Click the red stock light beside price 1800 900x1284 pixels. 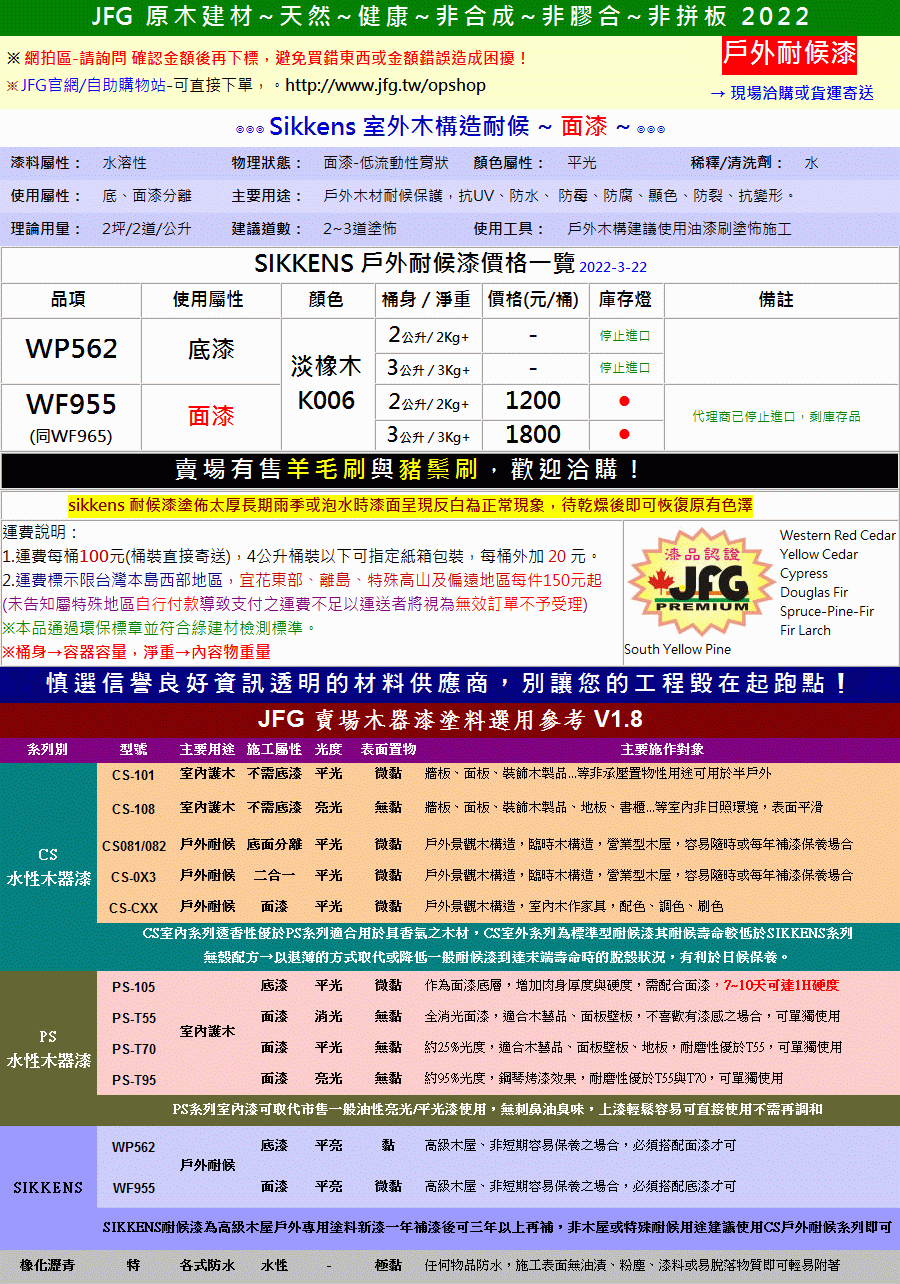click(625, 434)
